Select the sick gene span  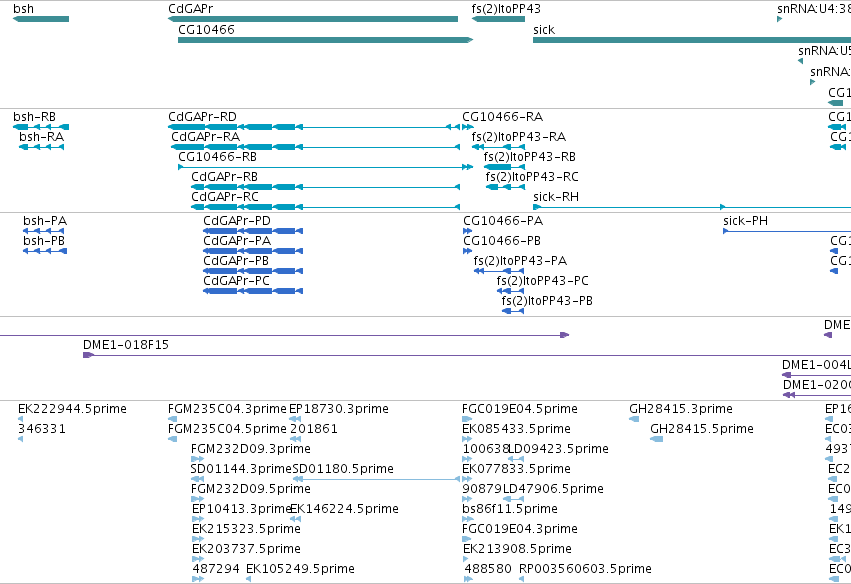click(x=692, y=40)
